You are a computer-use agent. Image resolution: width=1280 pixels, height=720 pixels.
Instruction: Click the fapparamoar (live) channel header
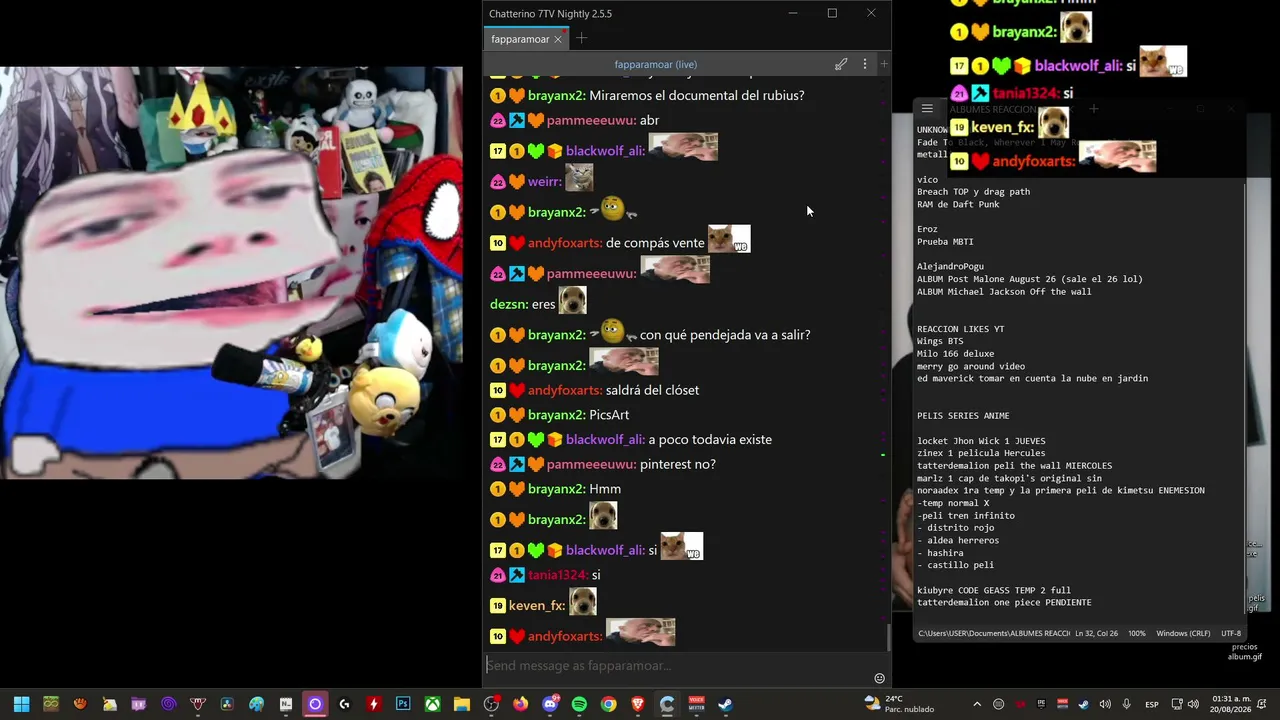pyautogui.click(x=656, y=64)
